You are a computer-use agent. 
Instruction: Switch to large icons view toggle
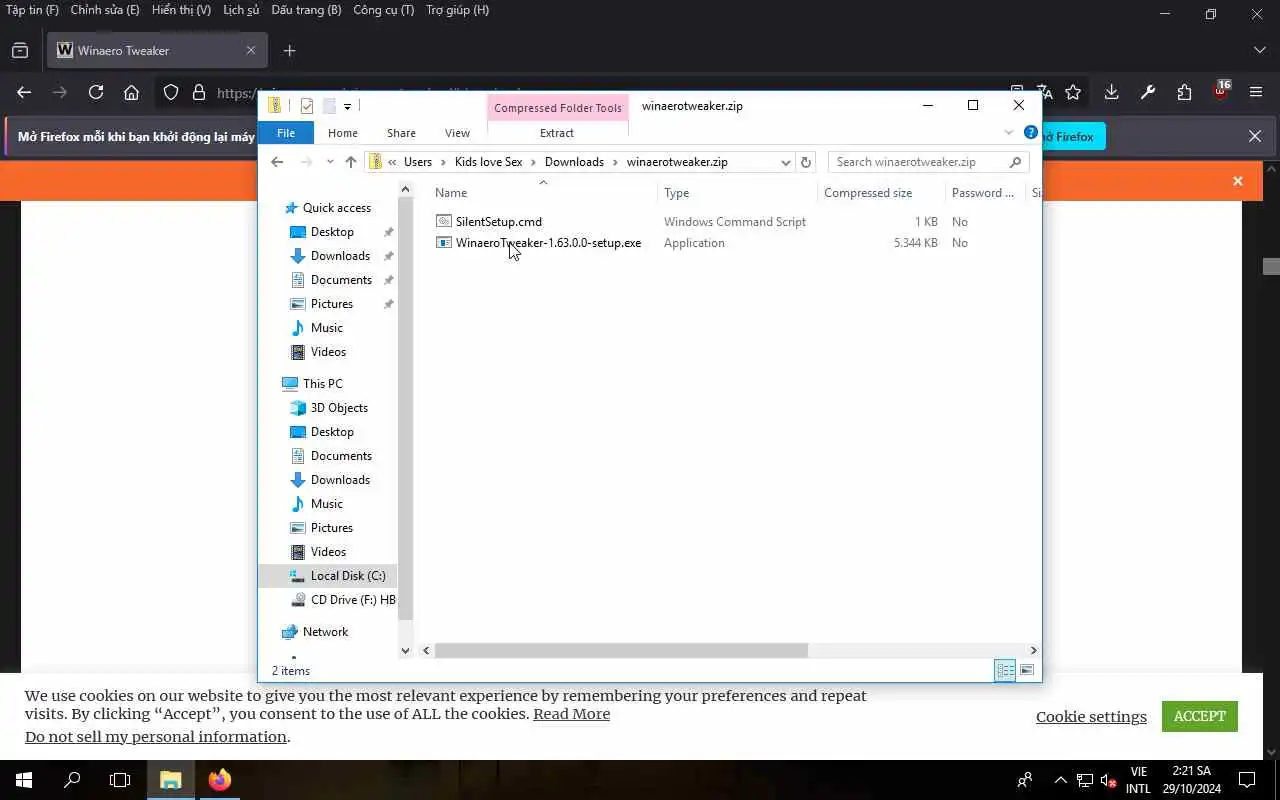(1027, 671)
